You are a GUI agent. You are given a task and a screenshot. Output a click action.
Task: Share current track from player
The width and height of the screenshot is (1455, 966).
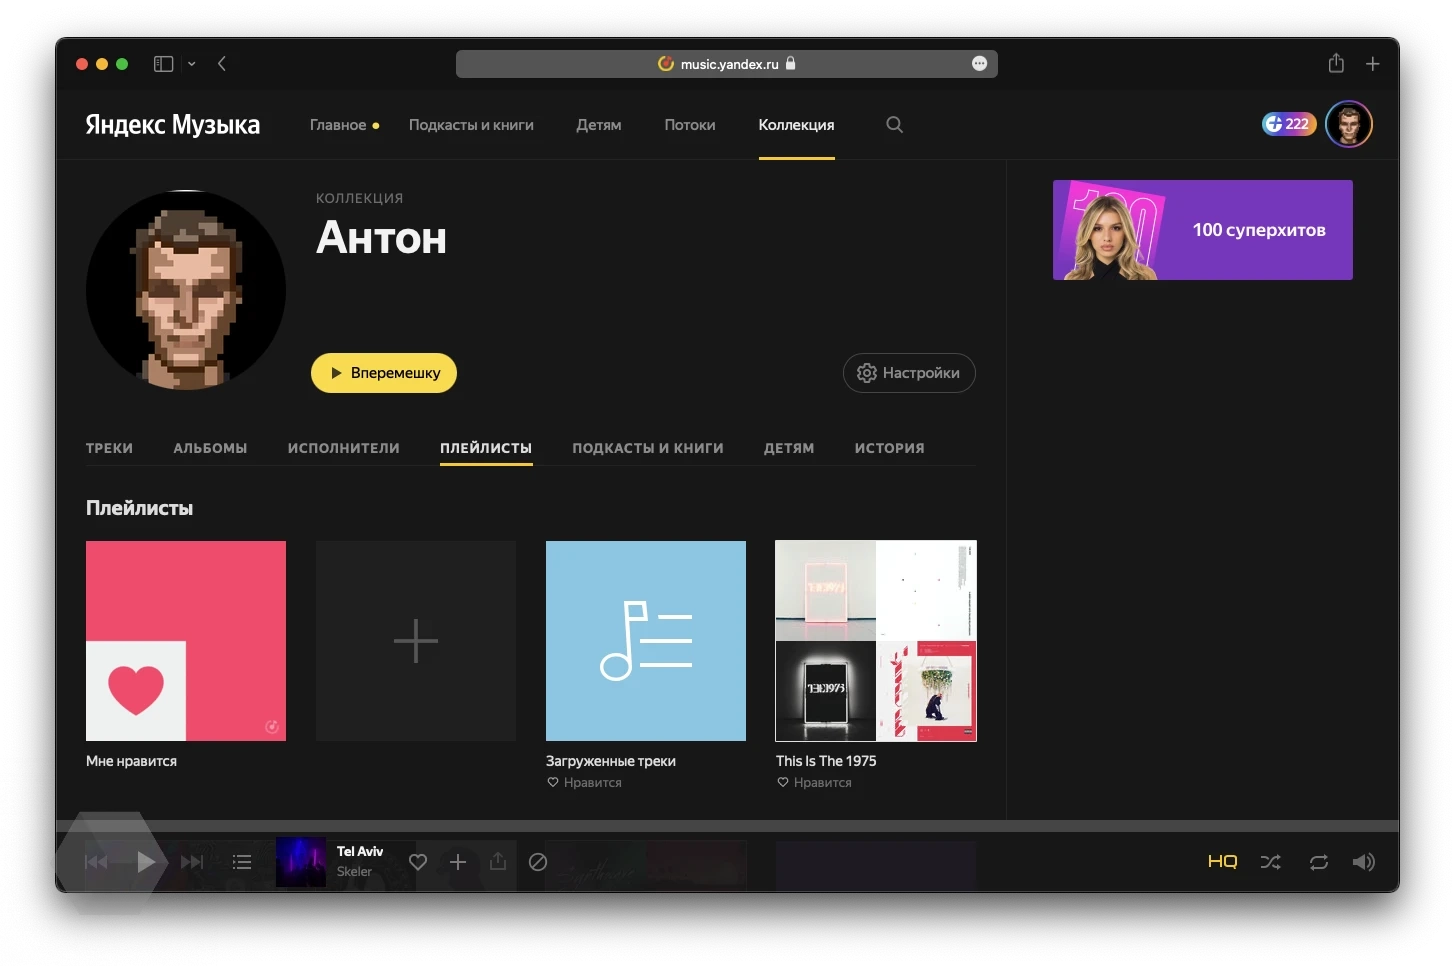click(498, 861)
